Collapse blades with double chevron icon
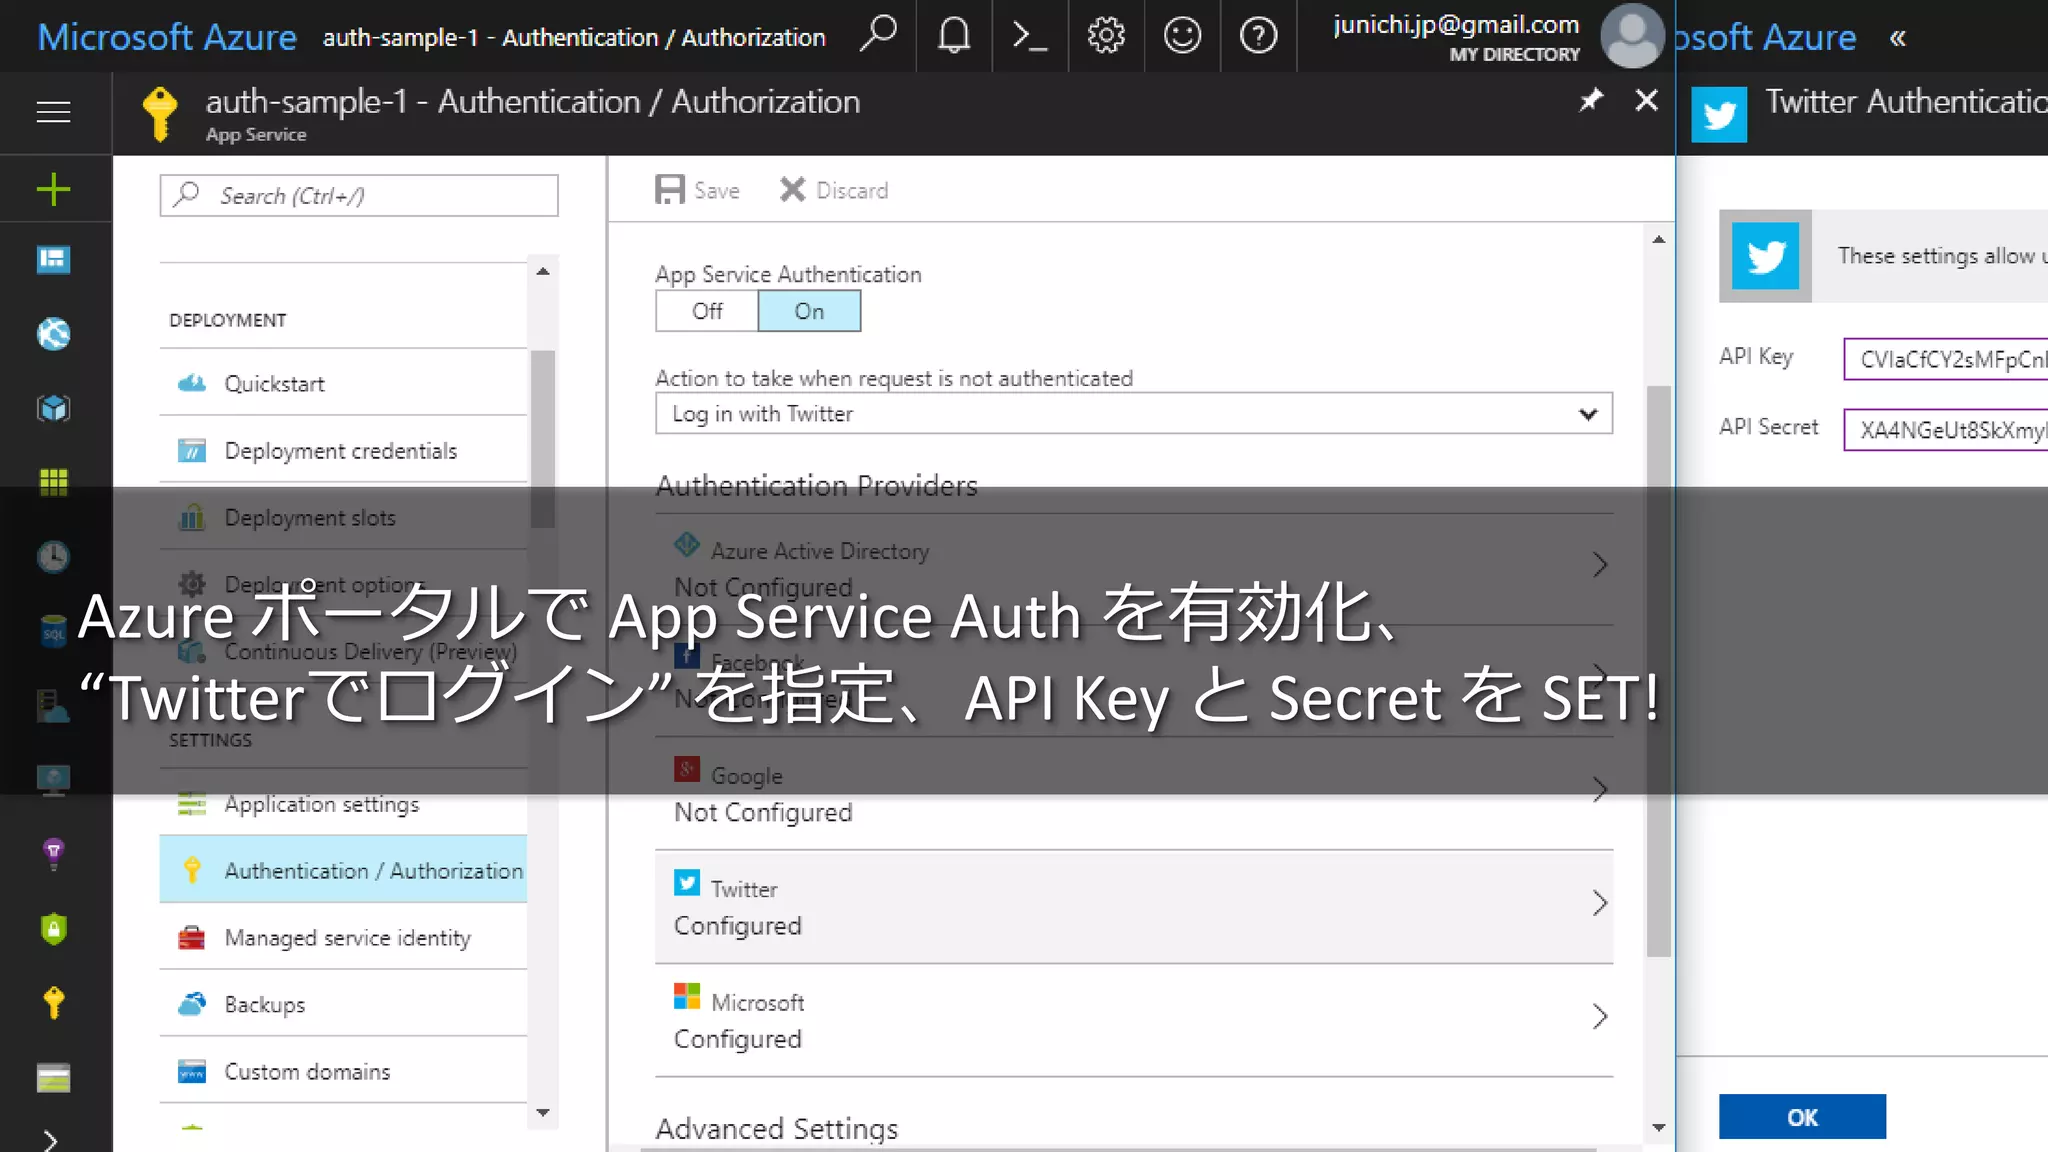The width and height of the screenshot is (2048, 1152). 1897,38
